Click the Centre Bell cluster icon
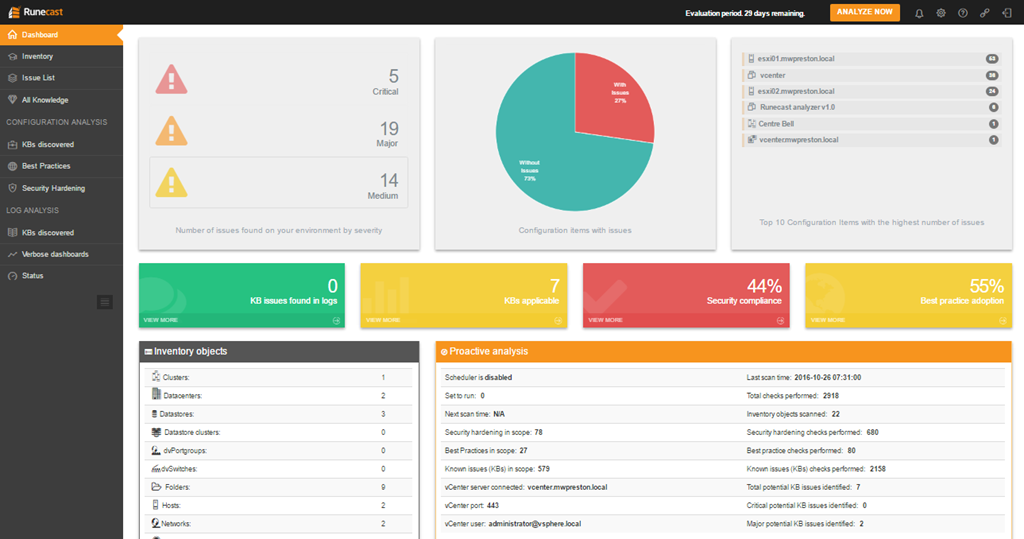Viewport: 1024px width, 539px height. click(752, 123)
